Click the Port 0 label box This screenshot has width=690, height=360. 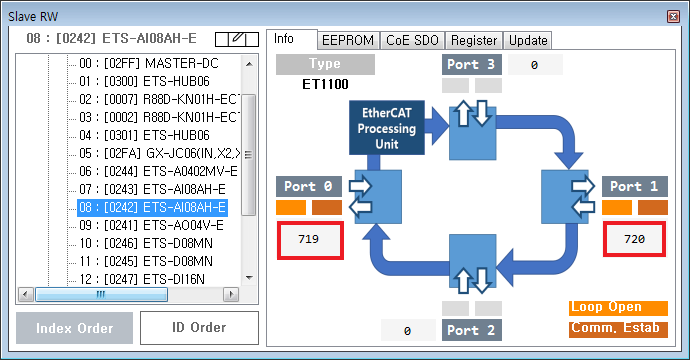point(309,187)
